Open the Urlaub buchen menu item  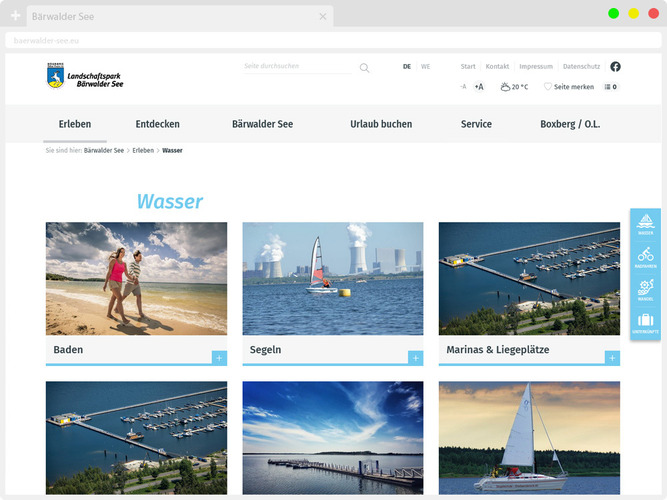381,124
